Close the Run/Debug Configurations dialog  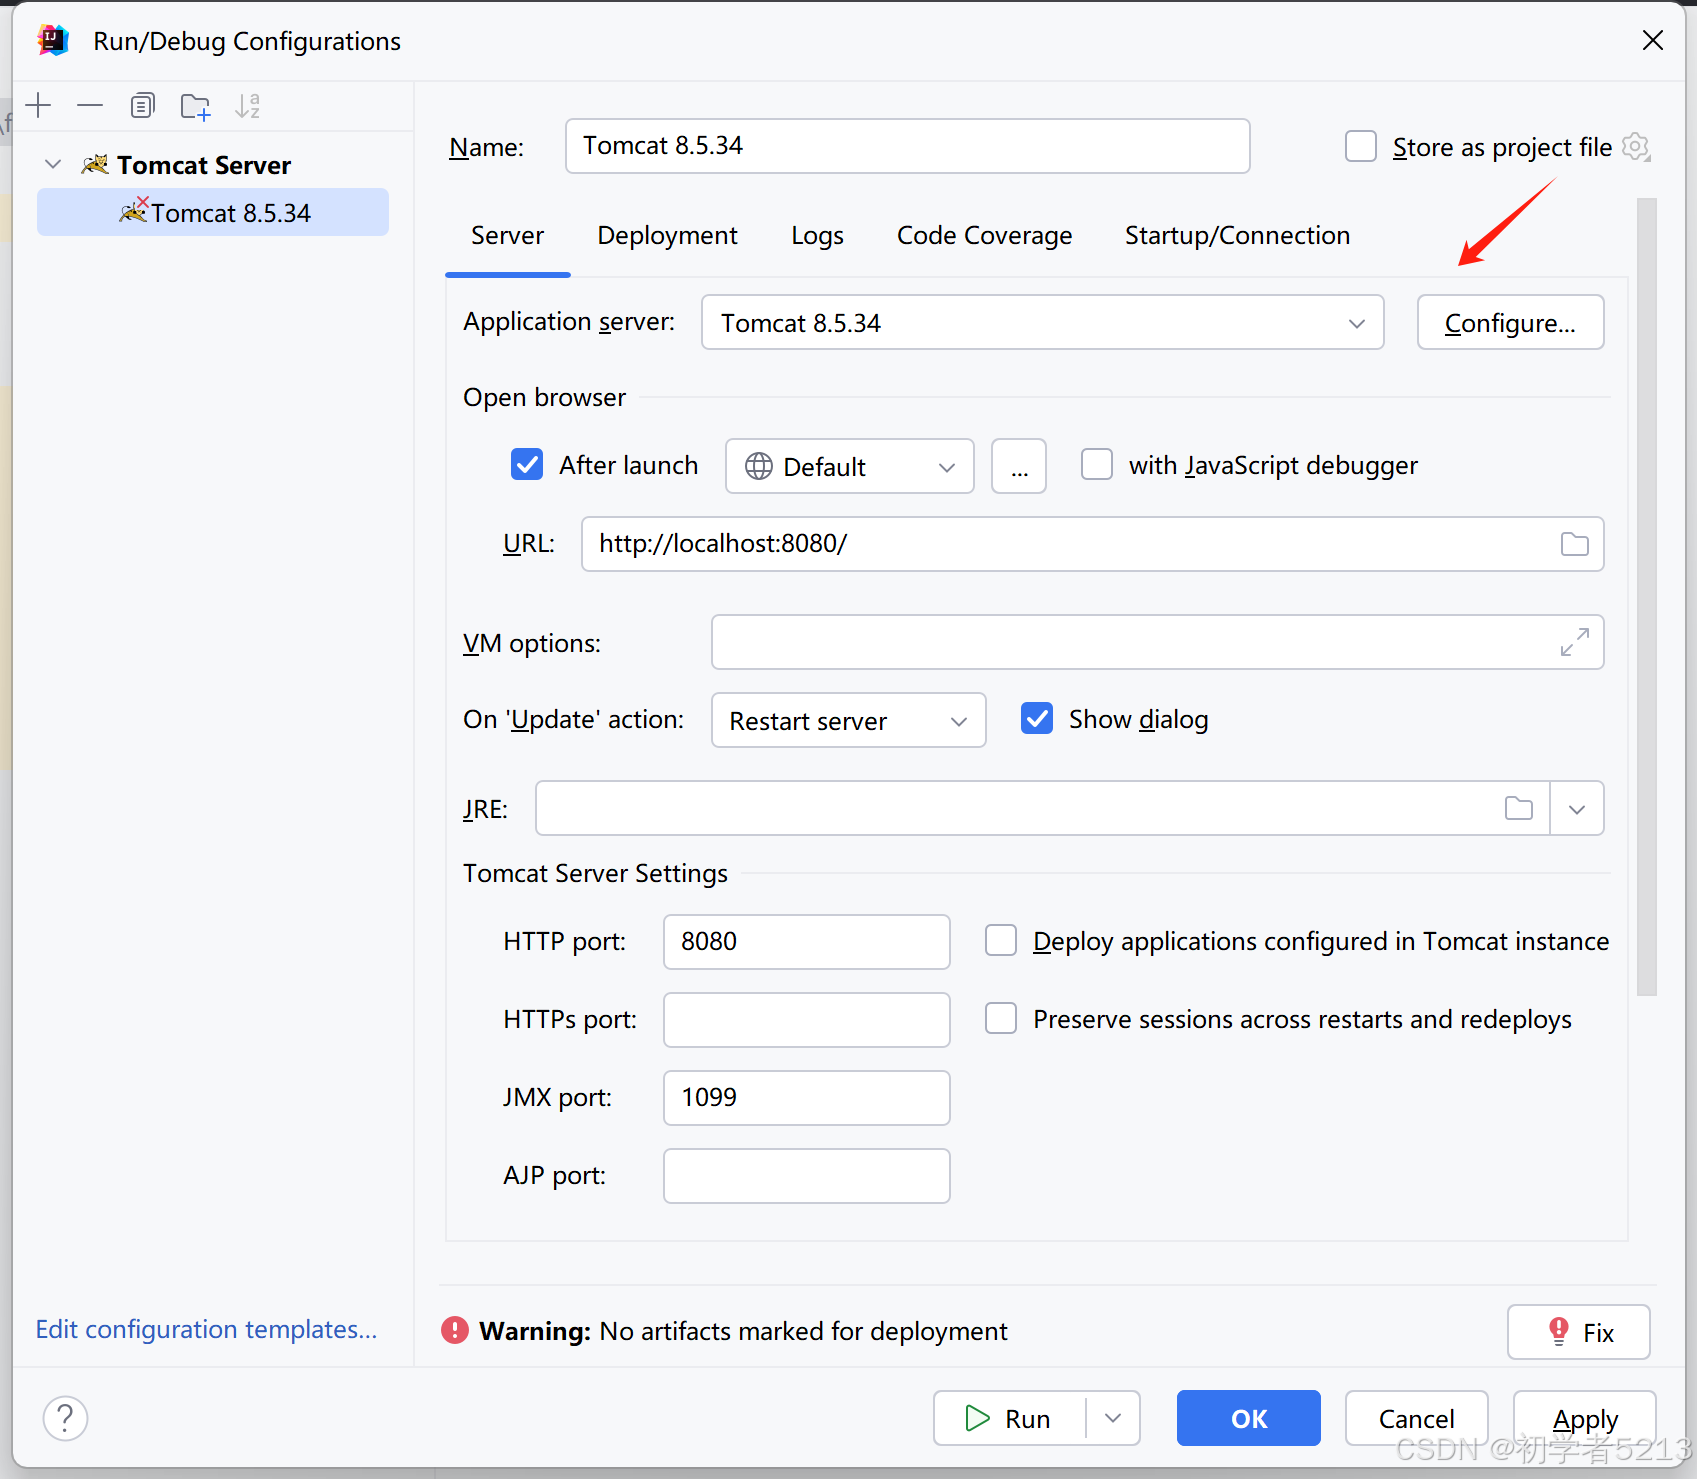pos(1652,40)
